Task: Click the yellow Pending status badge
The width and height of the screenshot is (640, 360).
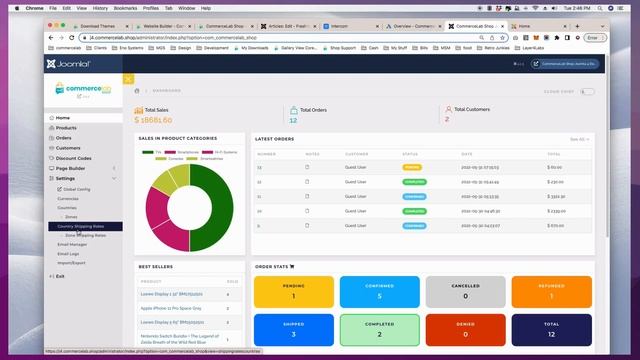Action: (412, 167)
